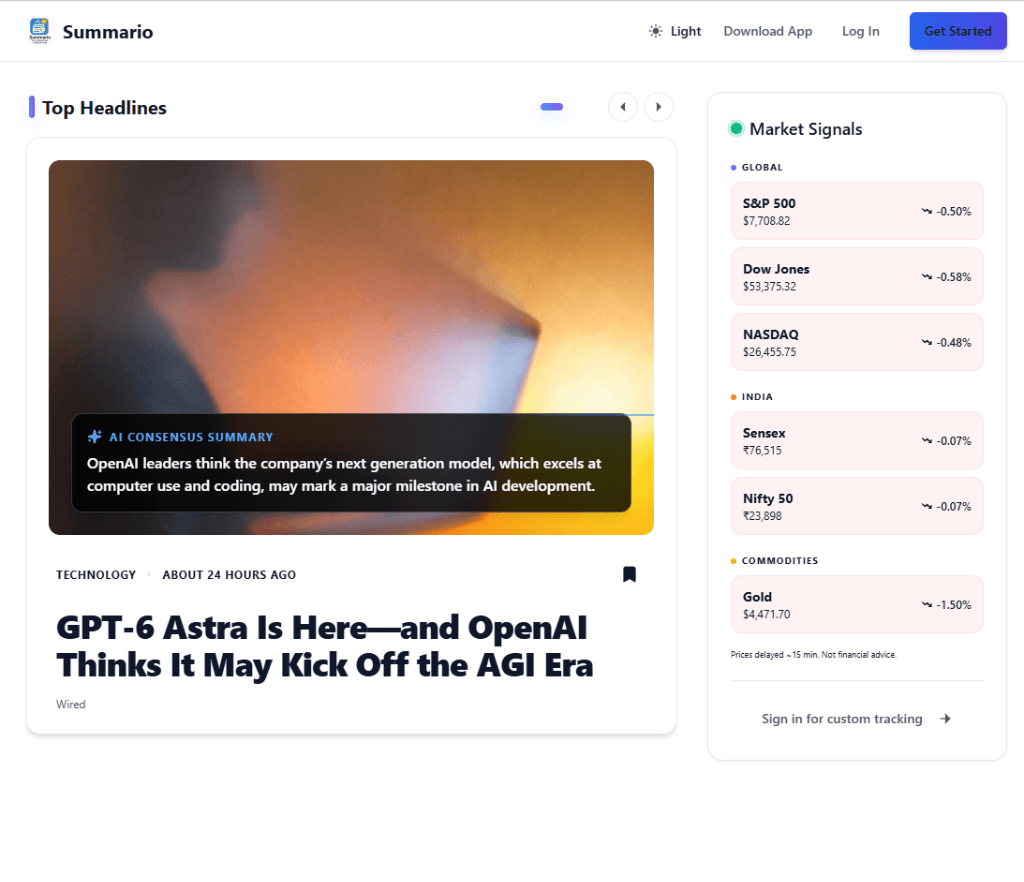This screenshot has height=882, width=1024.
Task: Click the Nifty 50 downtrend icon
Action: tap(927, 506)
